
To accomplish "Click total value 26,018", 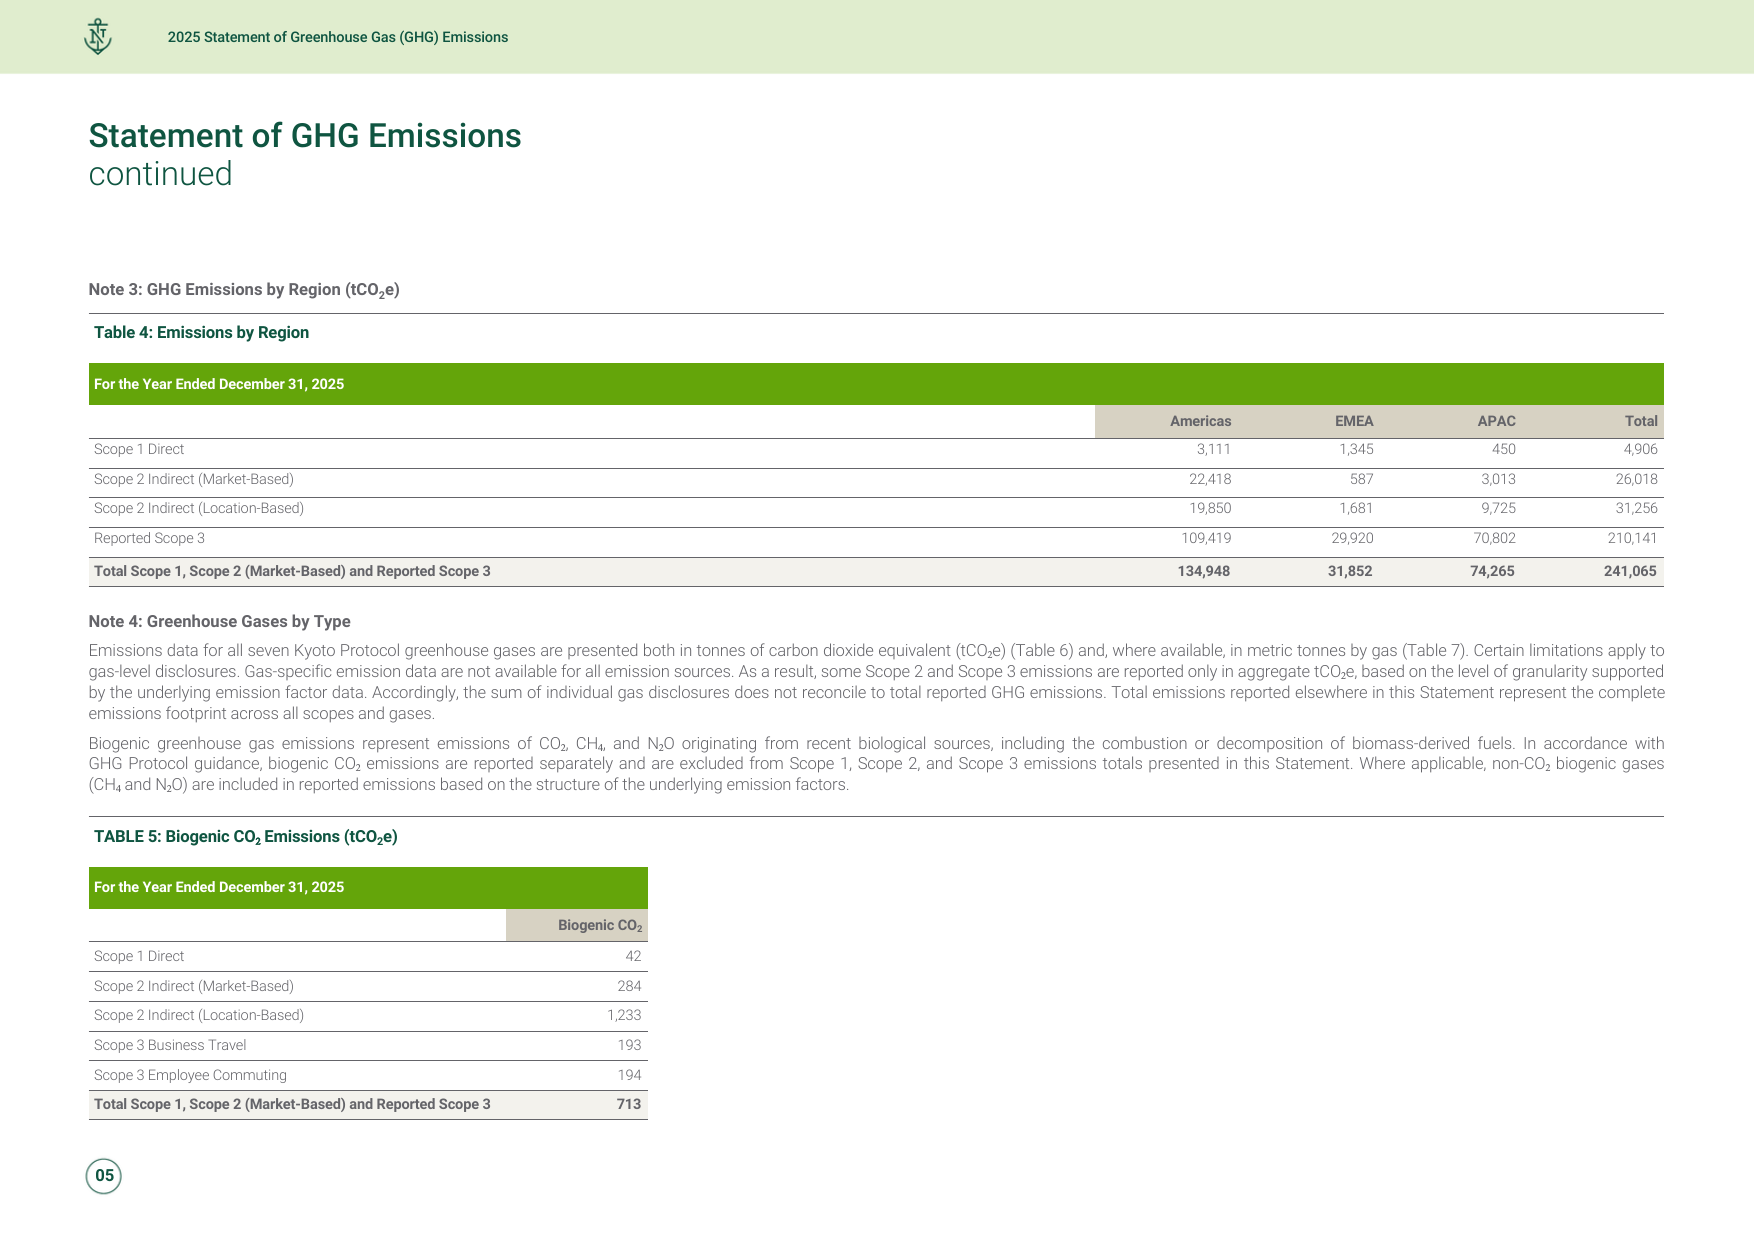I will pos(1637,480).
